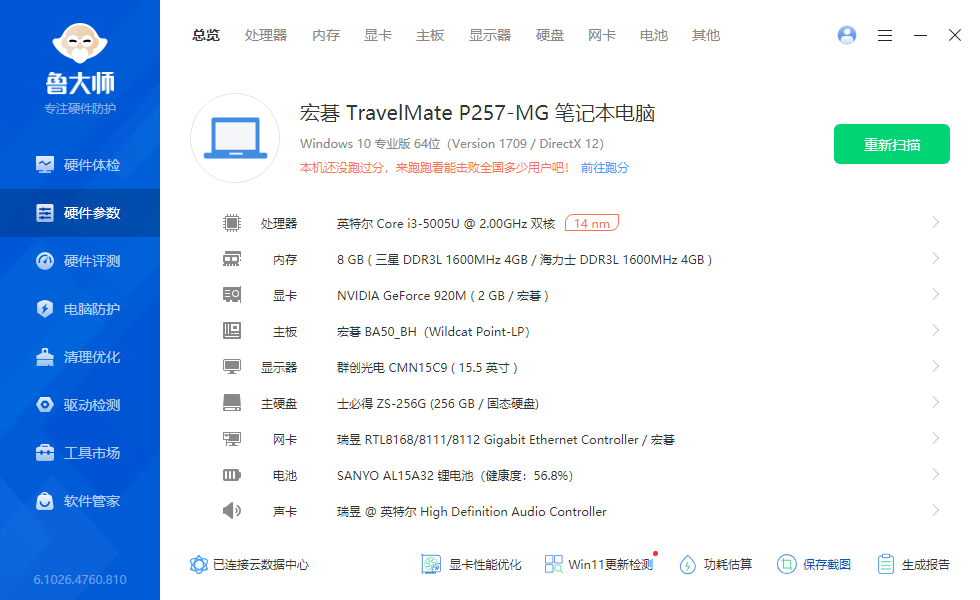Switch to the 总览 tab

[206, 36]
